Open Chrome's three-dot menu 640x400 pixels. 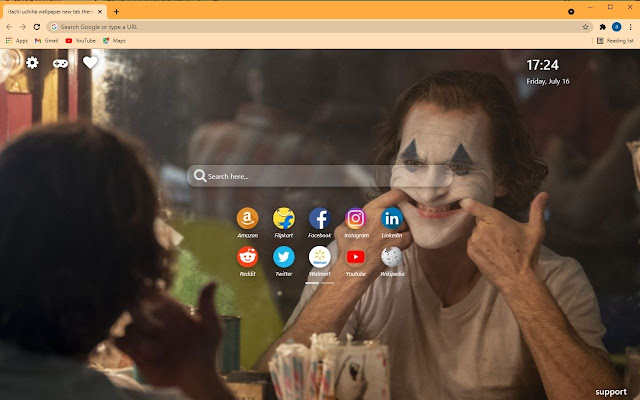click(631, 27)
